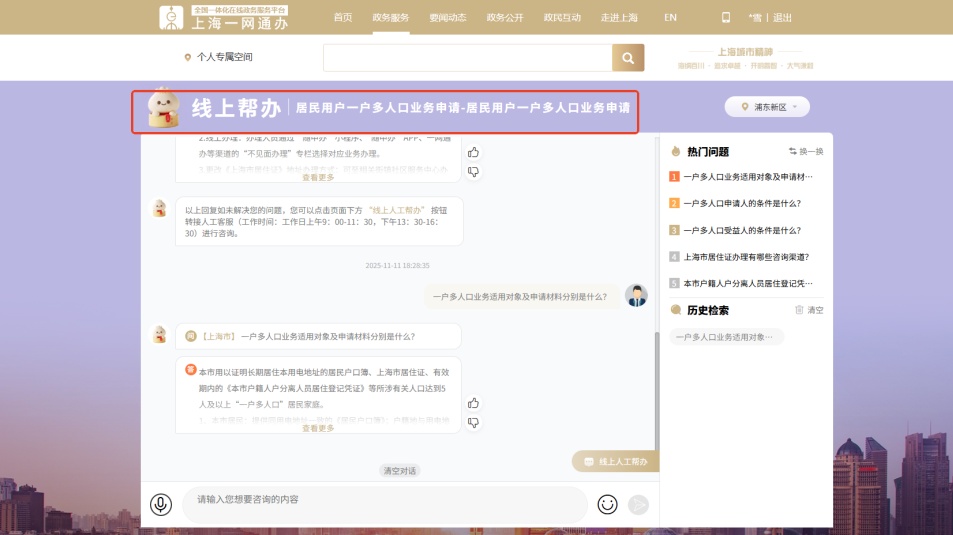Click the search magnifier button
This screenshot has width=953, height=535.
tap(628, 58)
